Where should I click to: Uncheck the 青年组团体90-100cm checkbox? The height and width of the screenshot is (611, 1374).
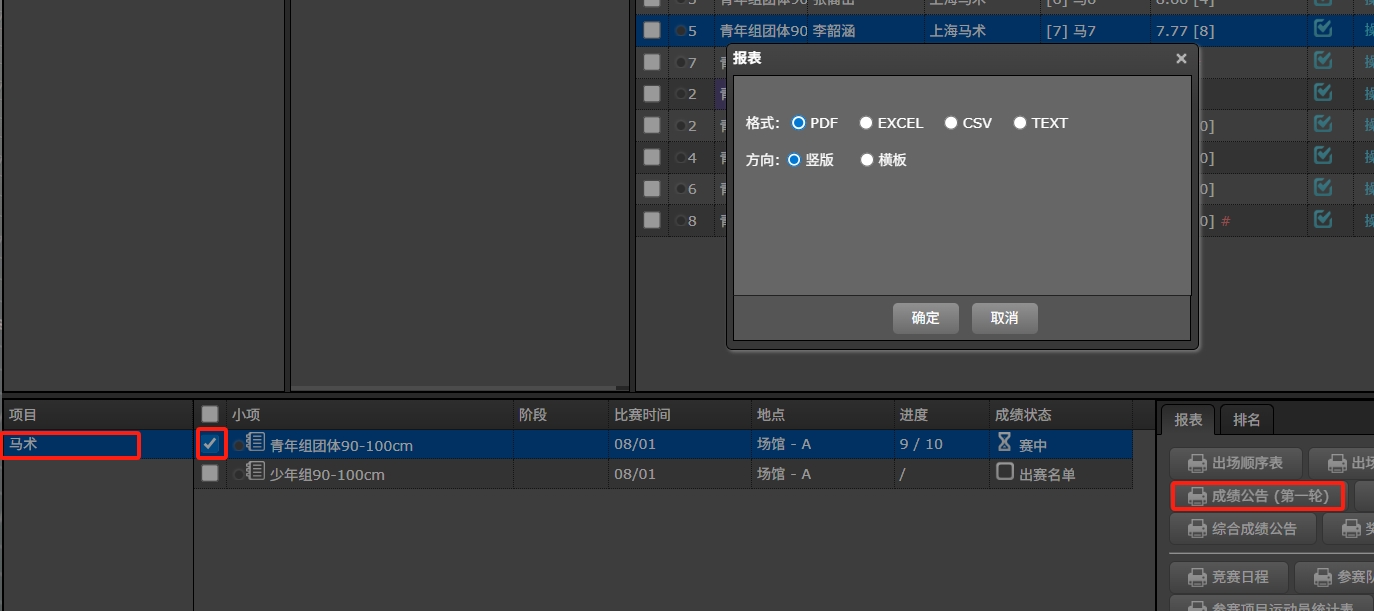[210, 443]
